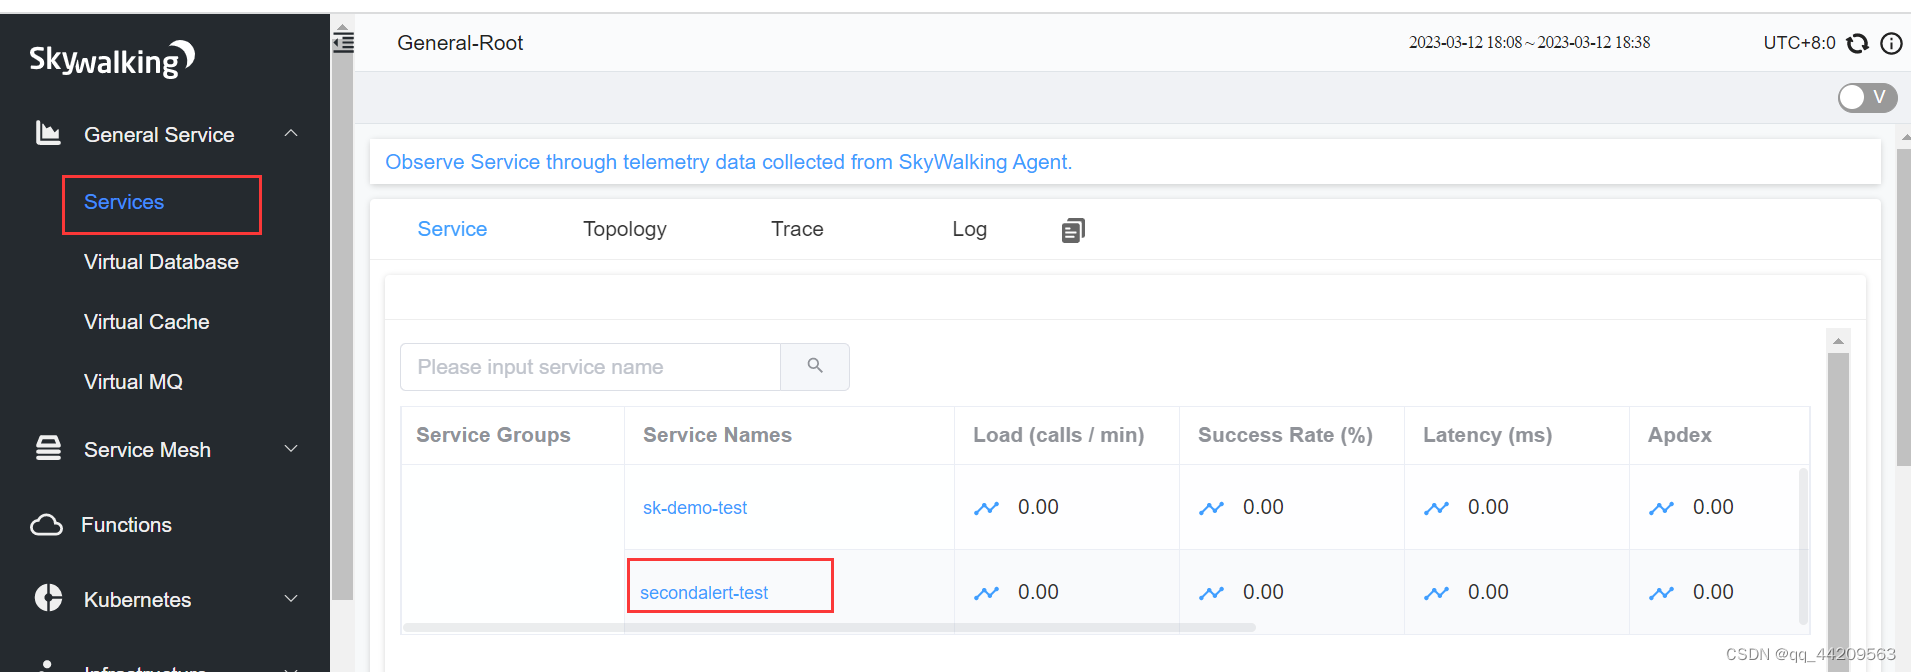The height and width of the screenshot is (672, 1911).
Task: Toggle the V view switch
Action: tap(1866, 97)
